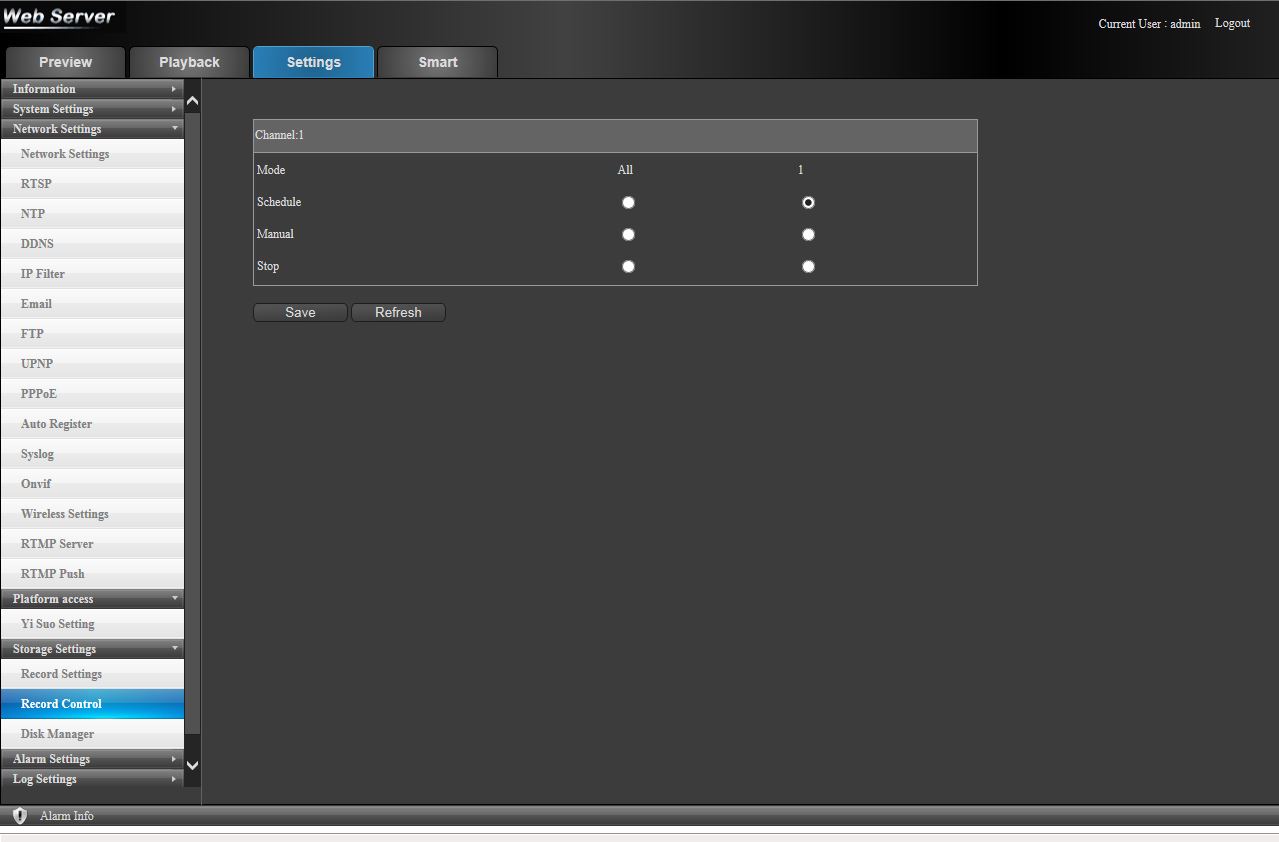Open Disk Manager in the sidebar
The image size is (1279, 842).
tap(58, 734)
